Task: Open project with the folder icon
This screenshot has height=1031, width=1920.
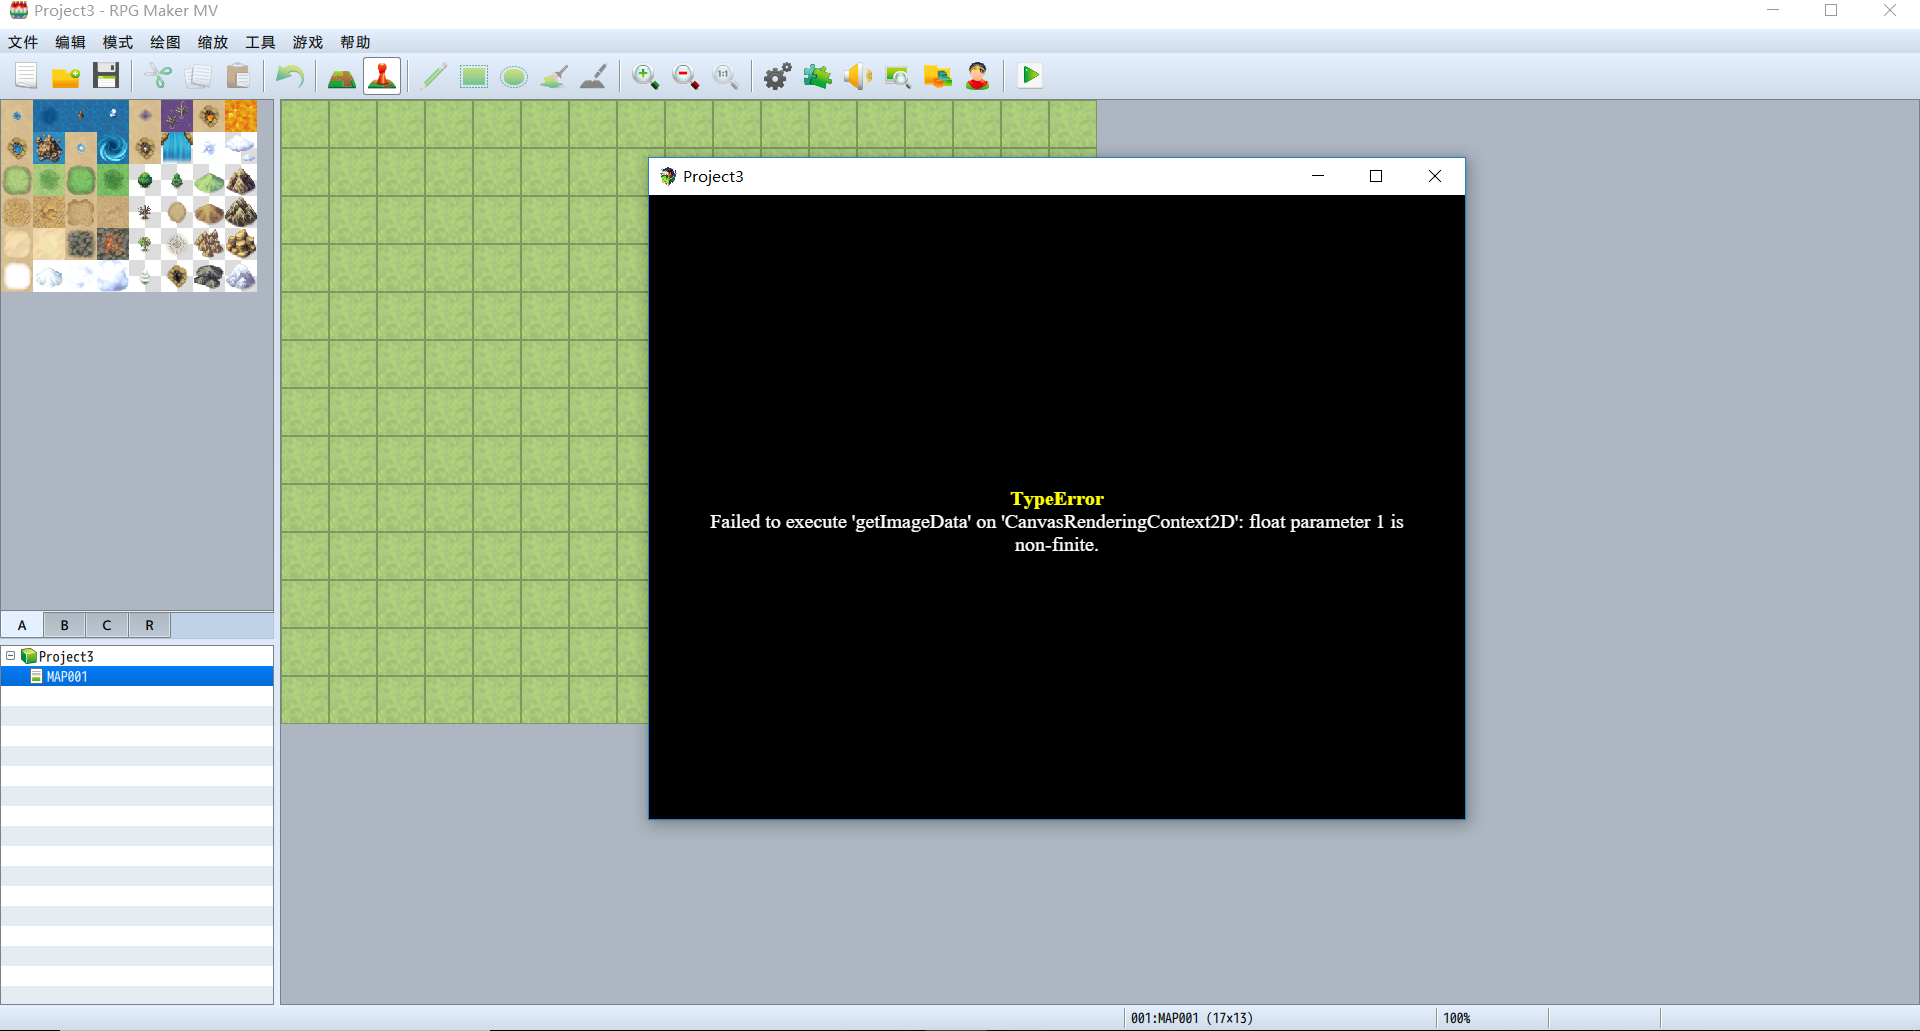Action: [66, 76]
